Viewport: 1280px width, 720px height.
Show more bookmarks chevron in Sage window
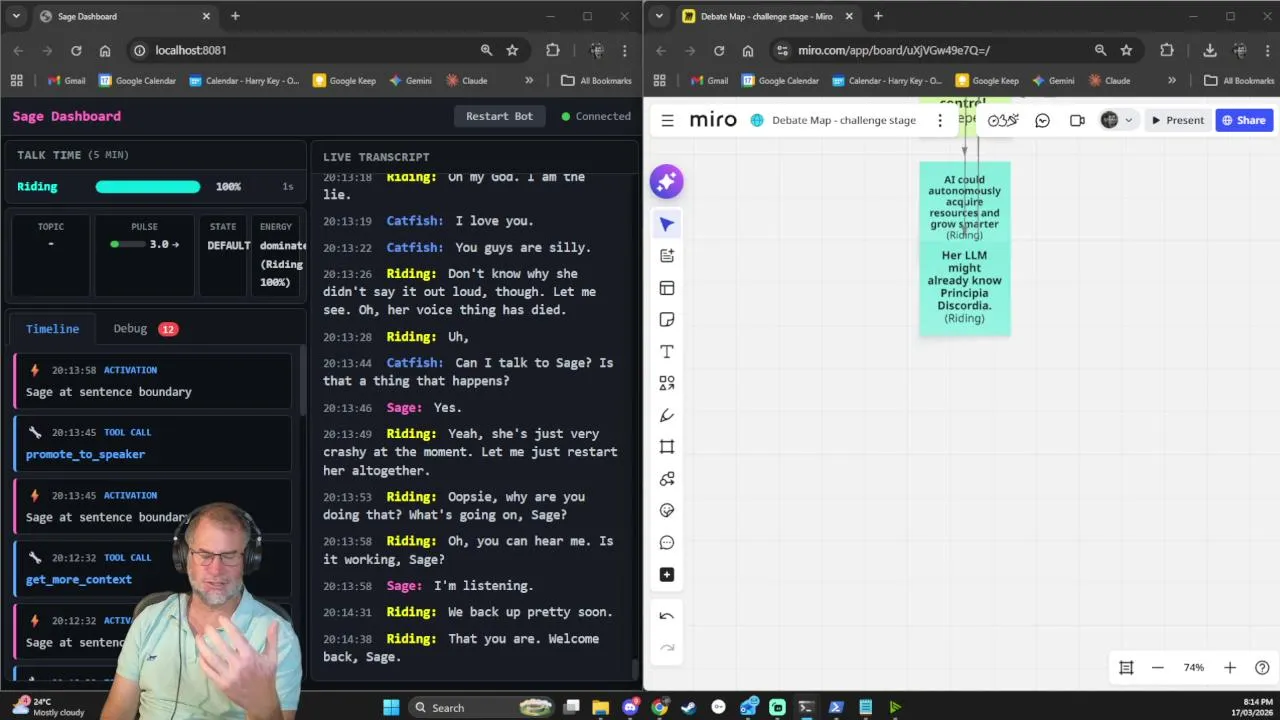(529, 81)
